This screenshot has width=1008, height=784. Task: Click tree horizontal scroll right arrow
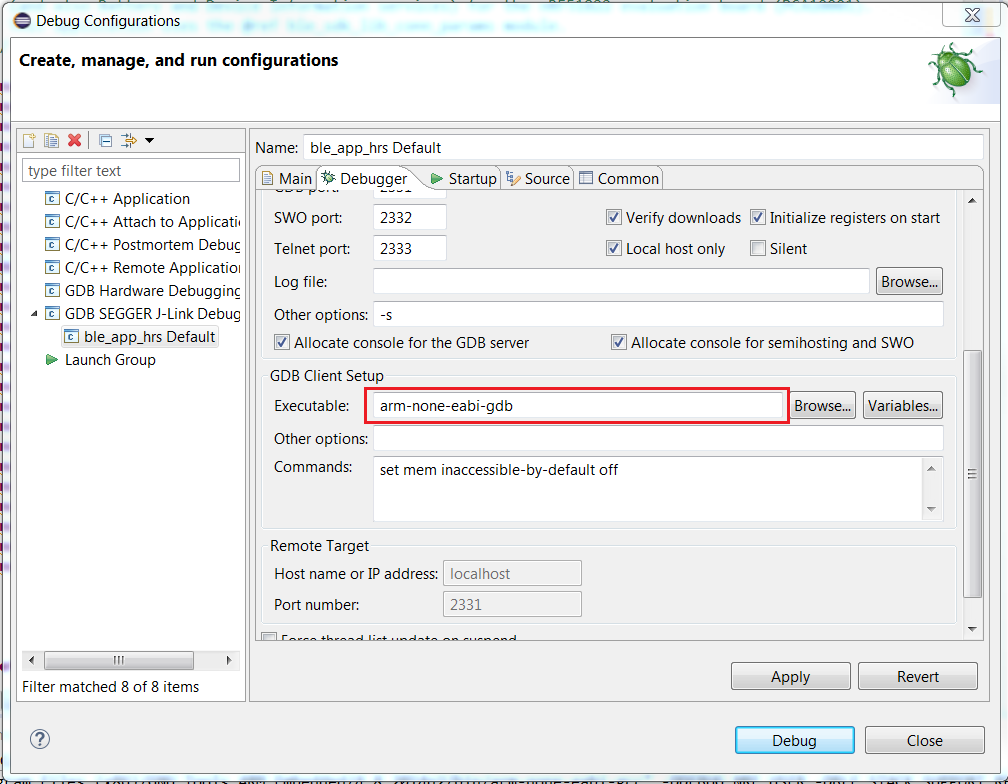[229, 660]
